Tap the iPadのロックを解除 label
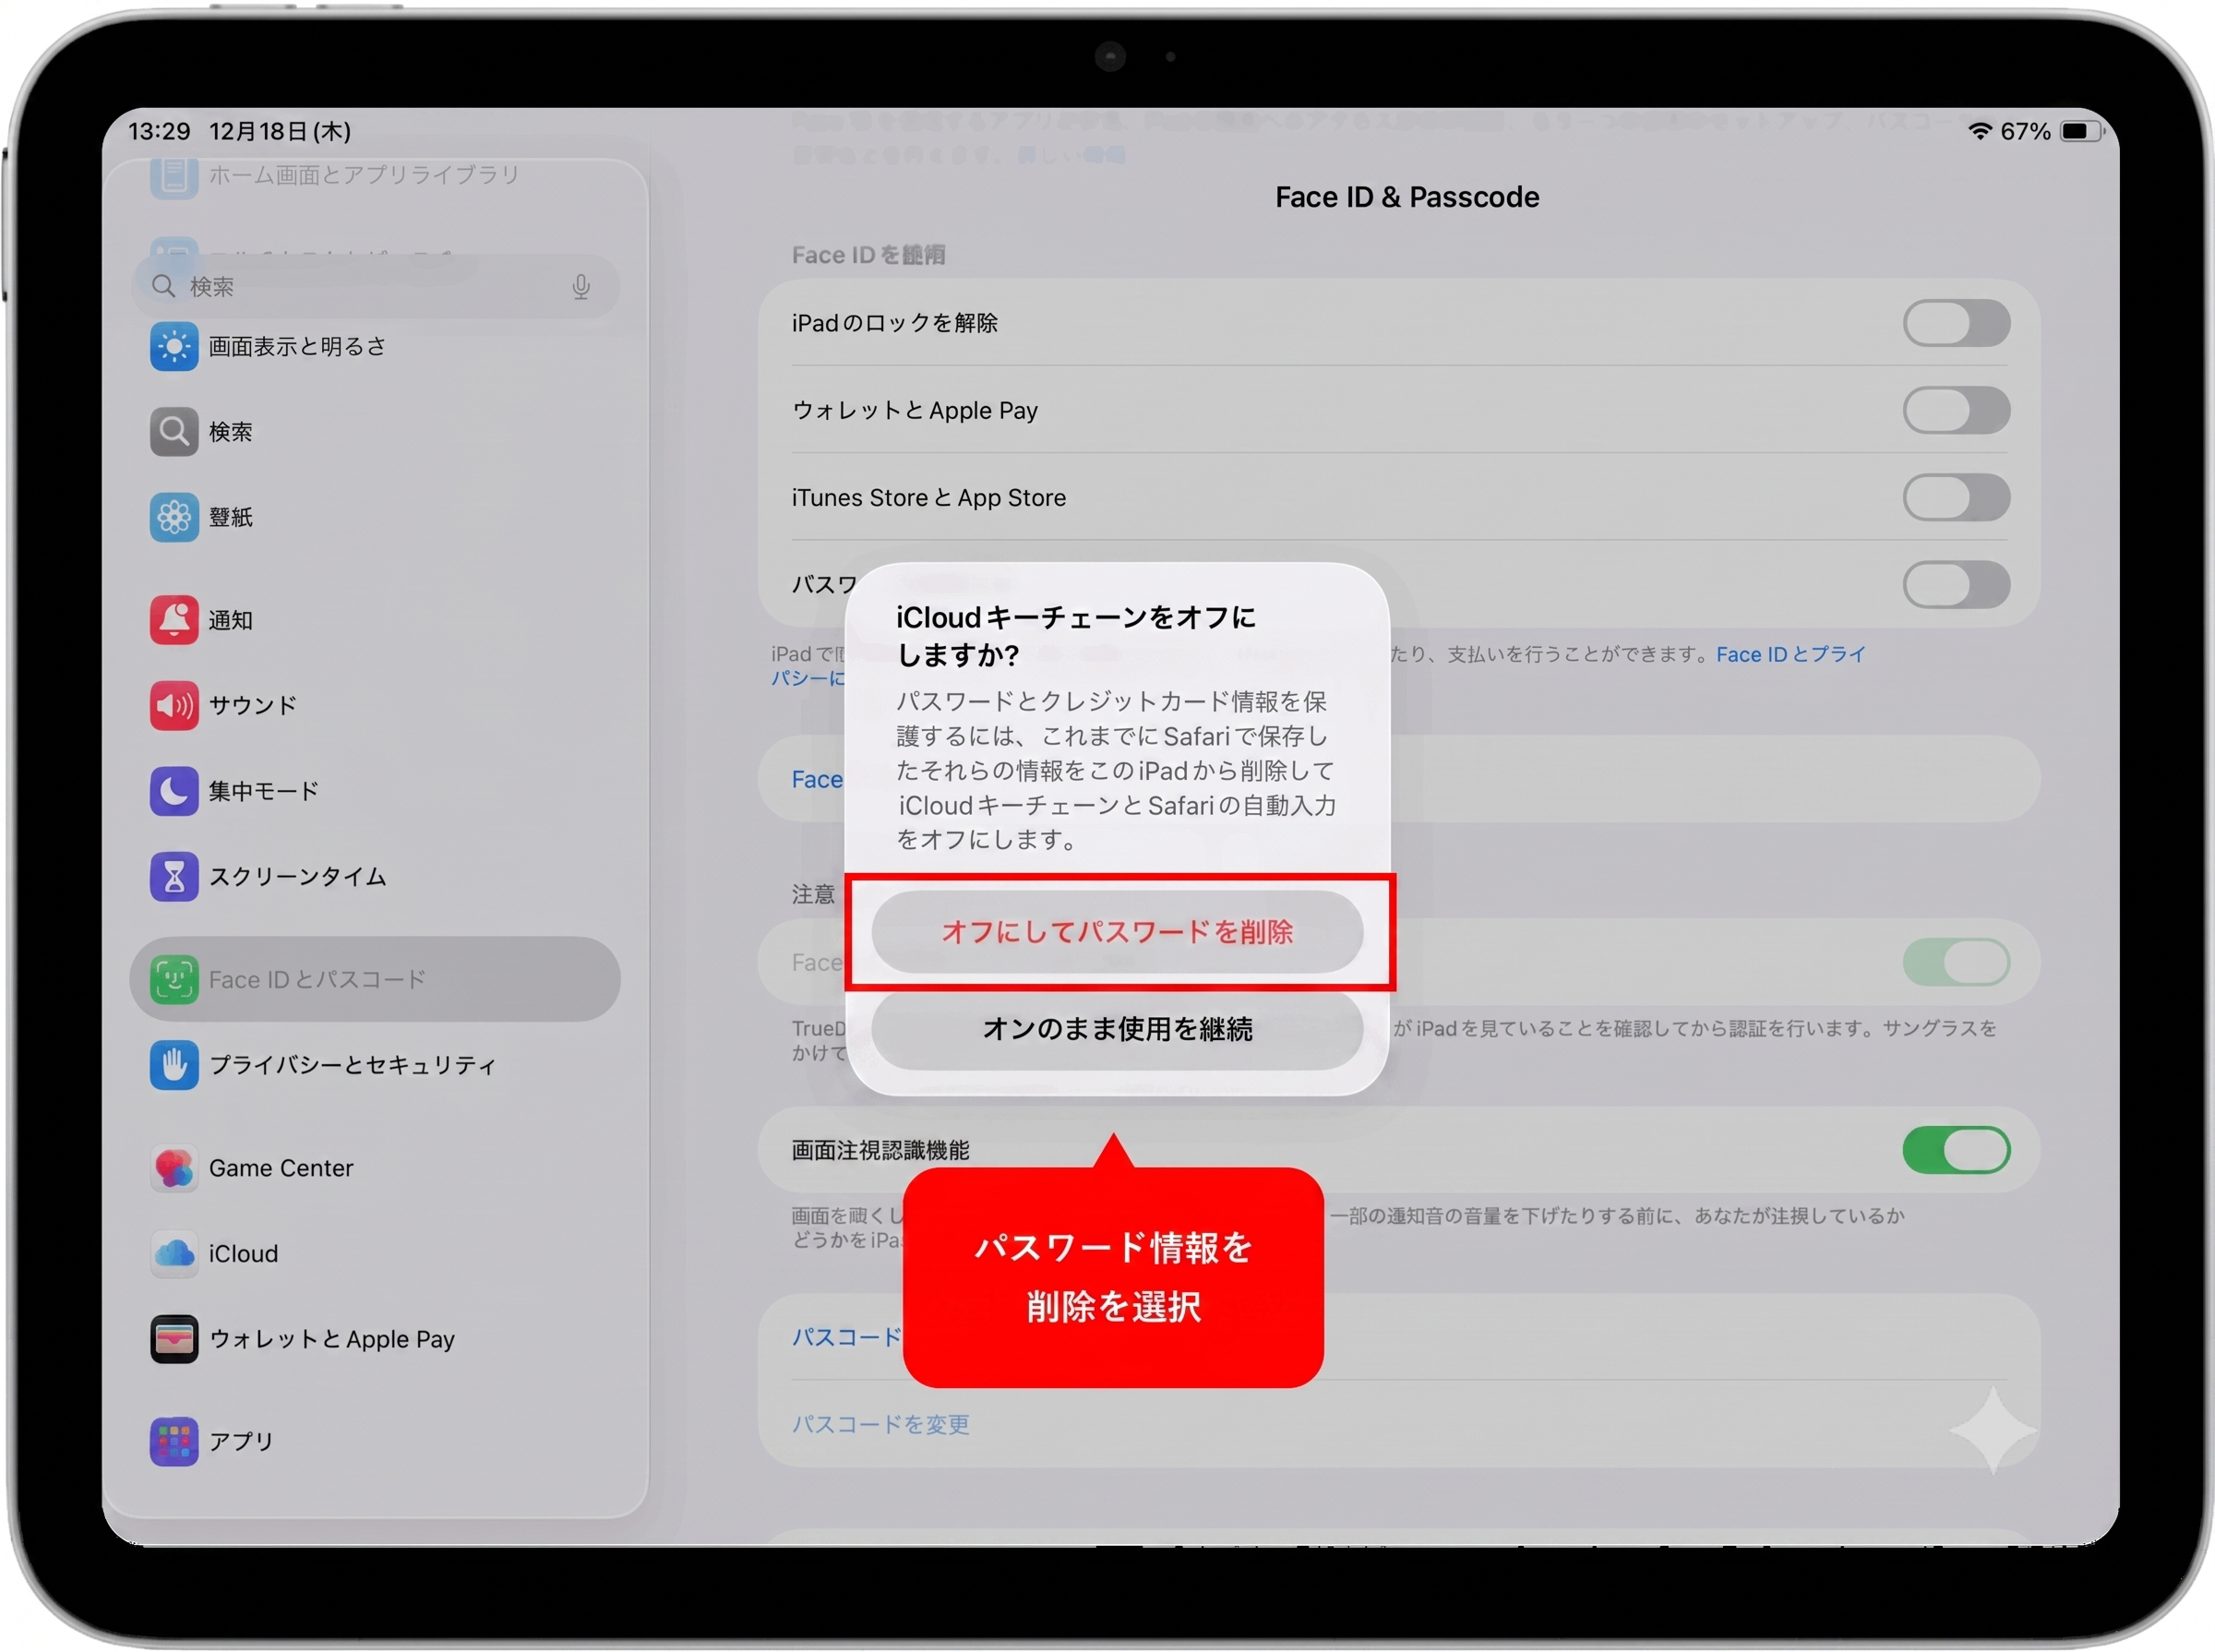2215x1652 pixels. point(895,323)
